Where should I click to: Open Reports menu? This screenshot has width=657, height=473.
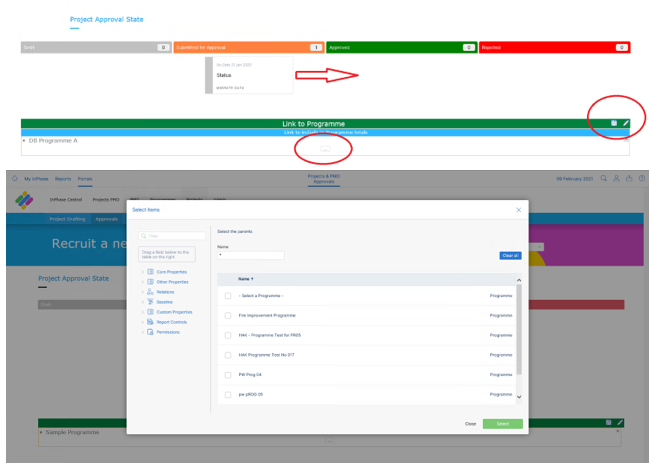[63, 179]
